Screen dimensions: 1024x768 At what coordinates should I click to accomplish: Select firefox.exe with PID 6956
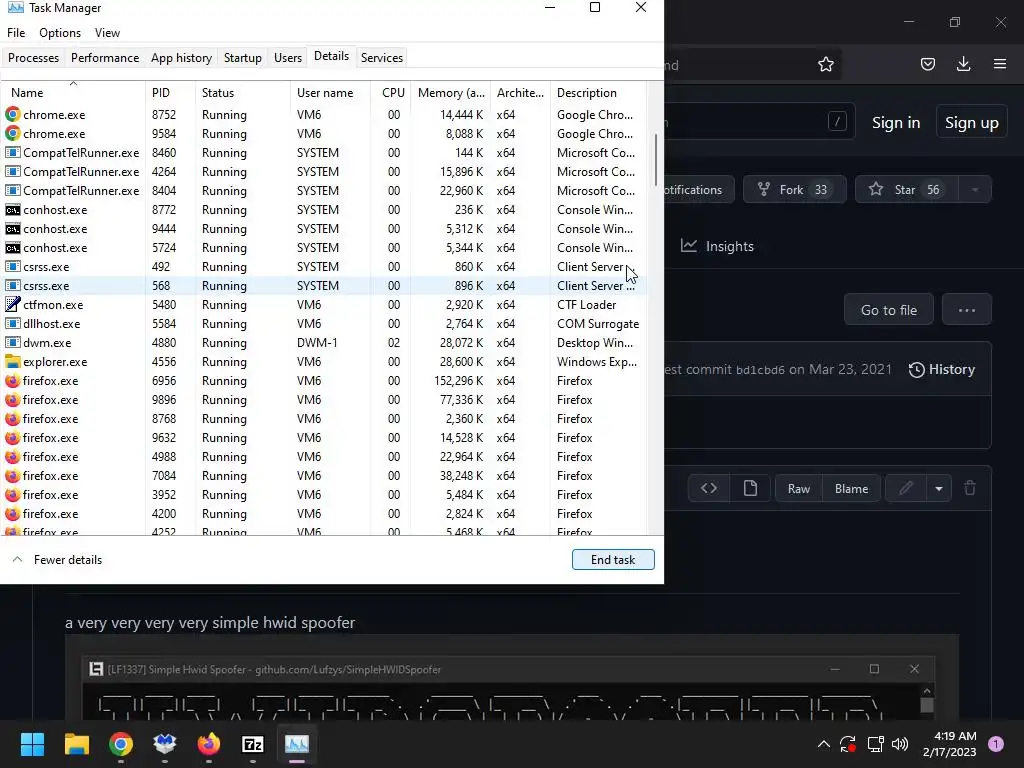tap(324, 380)
